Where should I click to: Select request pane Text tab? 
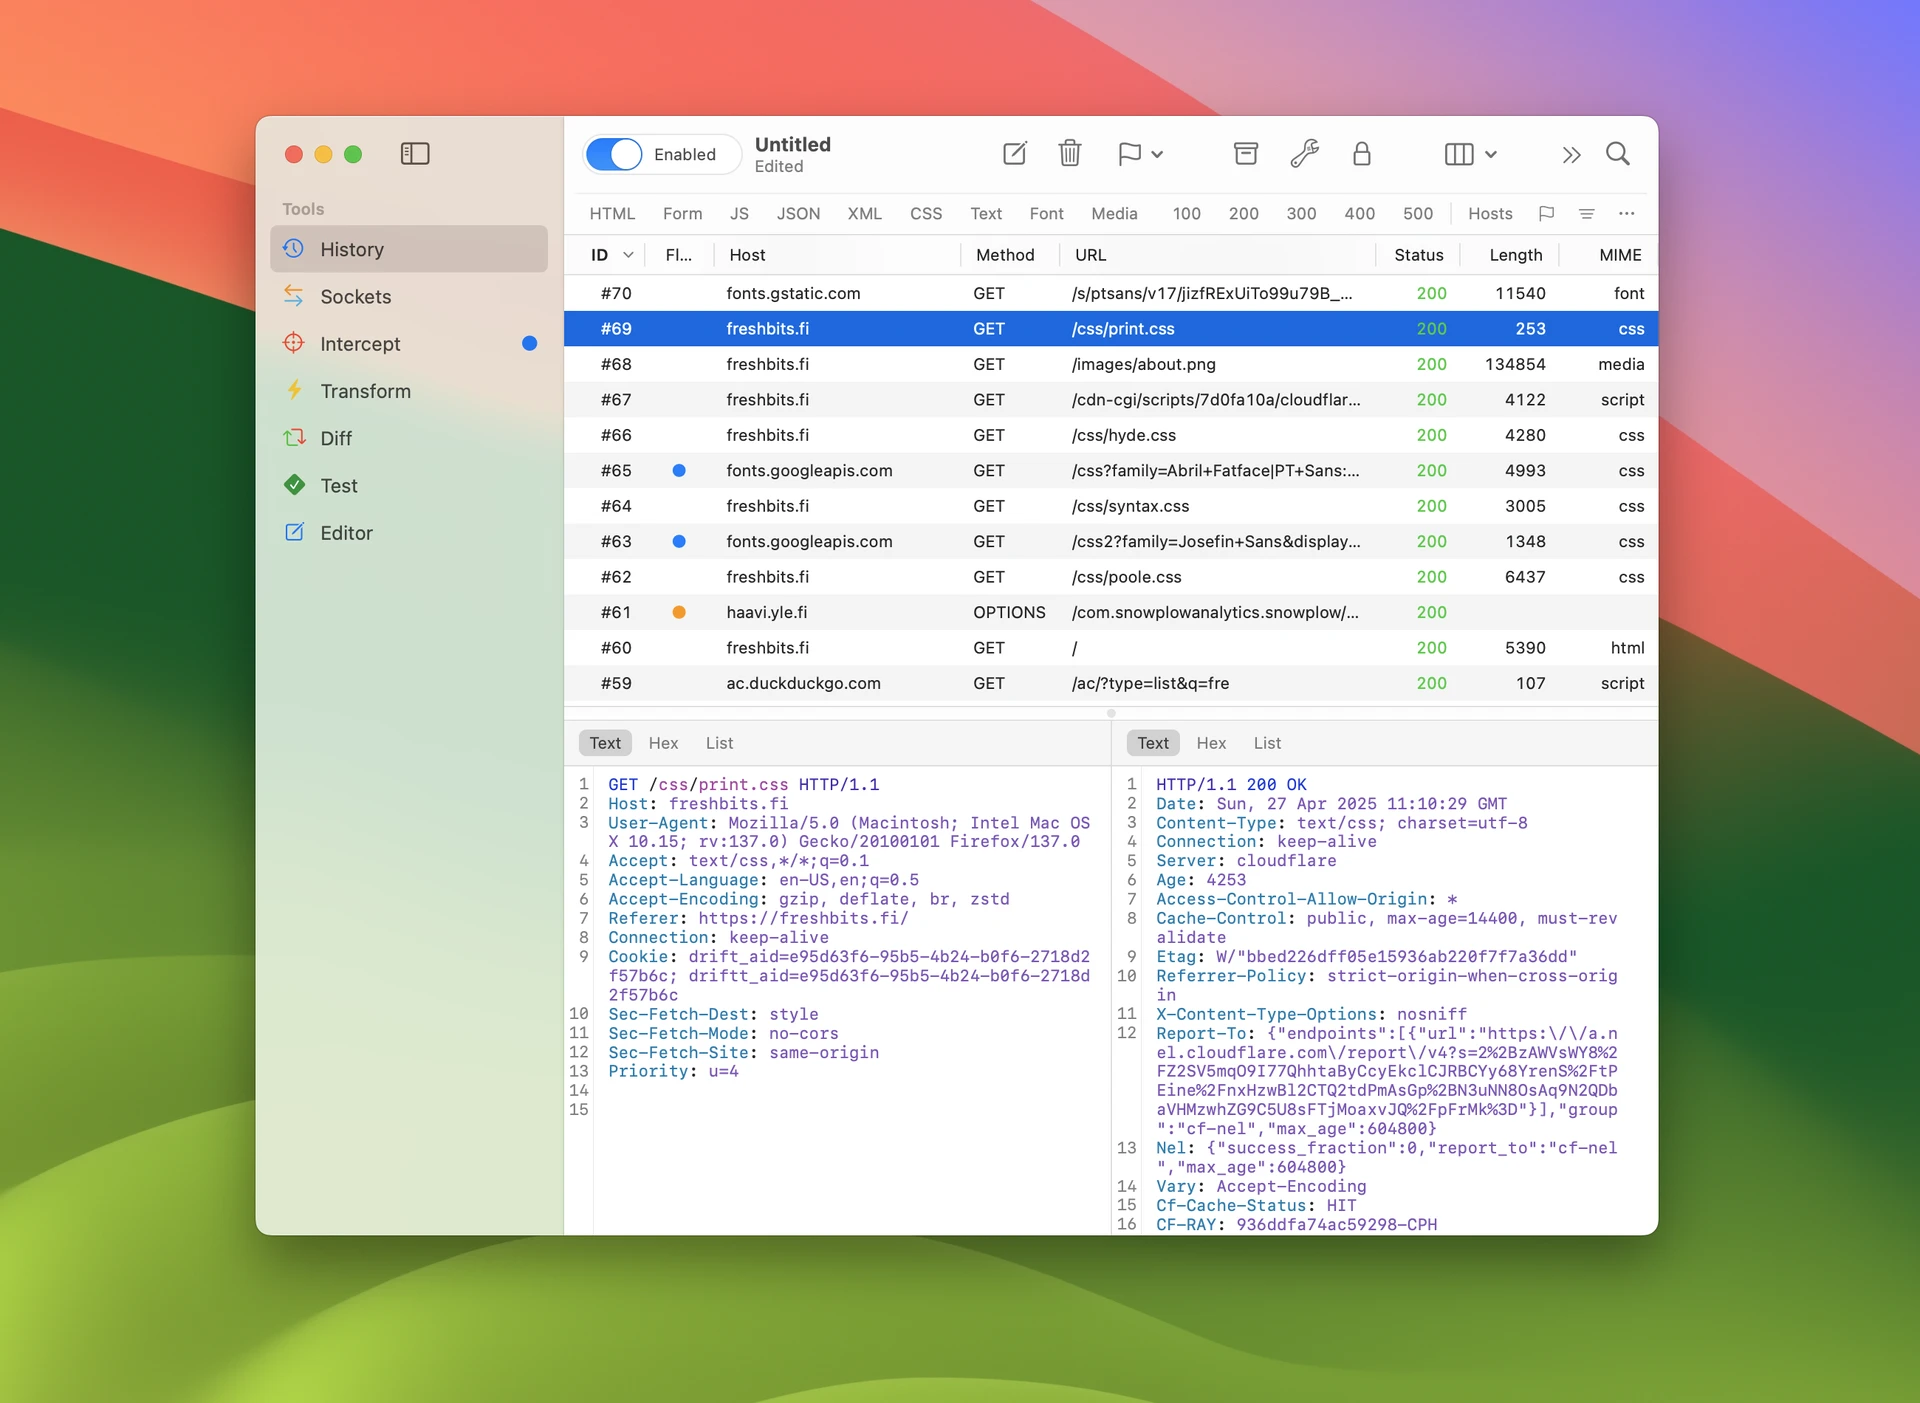(605, 743)
